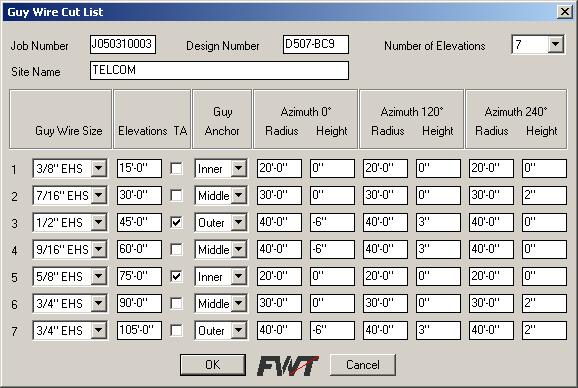
Task: Click the 60'-0" elevation field
Action: (x=139, y=249)
